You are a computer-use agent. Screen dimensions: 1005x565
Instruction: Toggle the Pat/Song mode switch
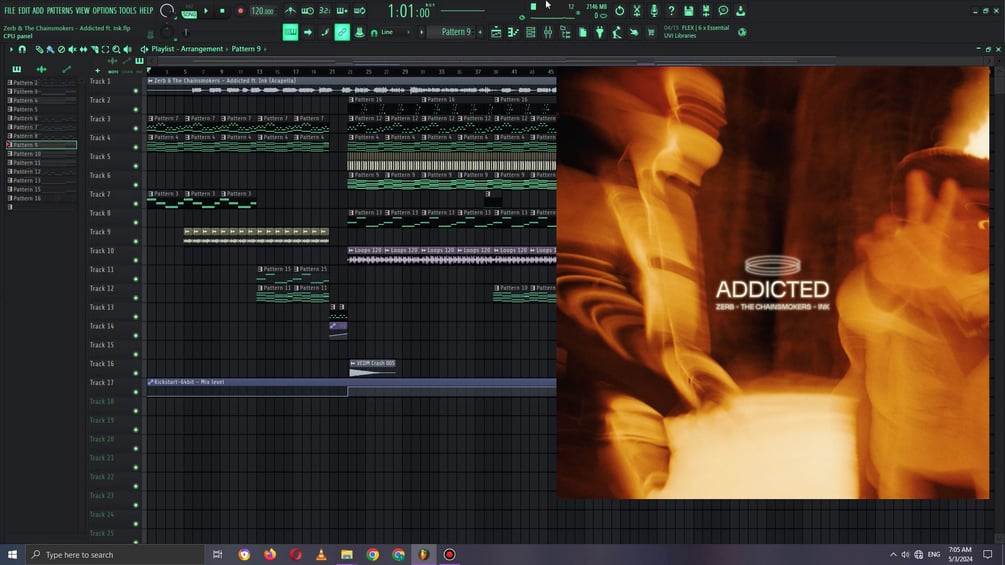point(189,12)
